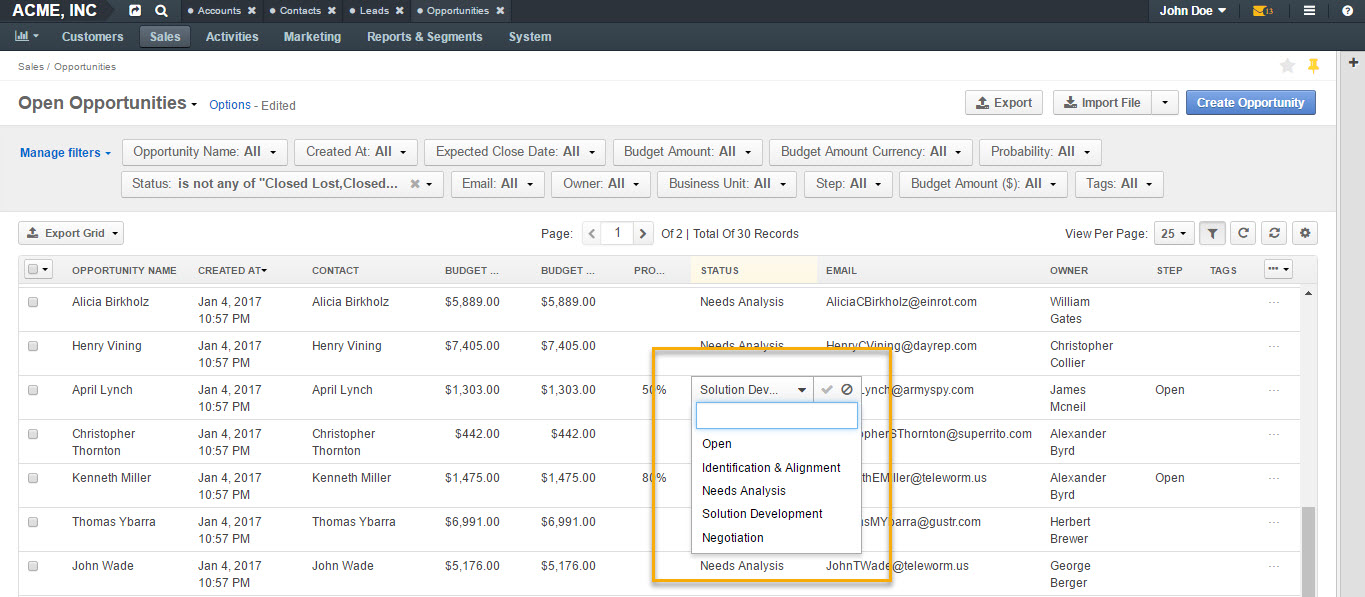Open the dashboards chart icon menu
1365x597 pixels.
[27, 36]
